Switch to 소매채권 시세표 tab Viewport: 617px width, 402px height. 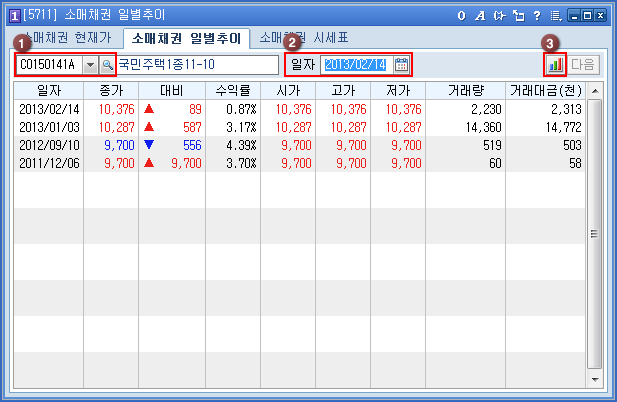(x=303, y=37)
